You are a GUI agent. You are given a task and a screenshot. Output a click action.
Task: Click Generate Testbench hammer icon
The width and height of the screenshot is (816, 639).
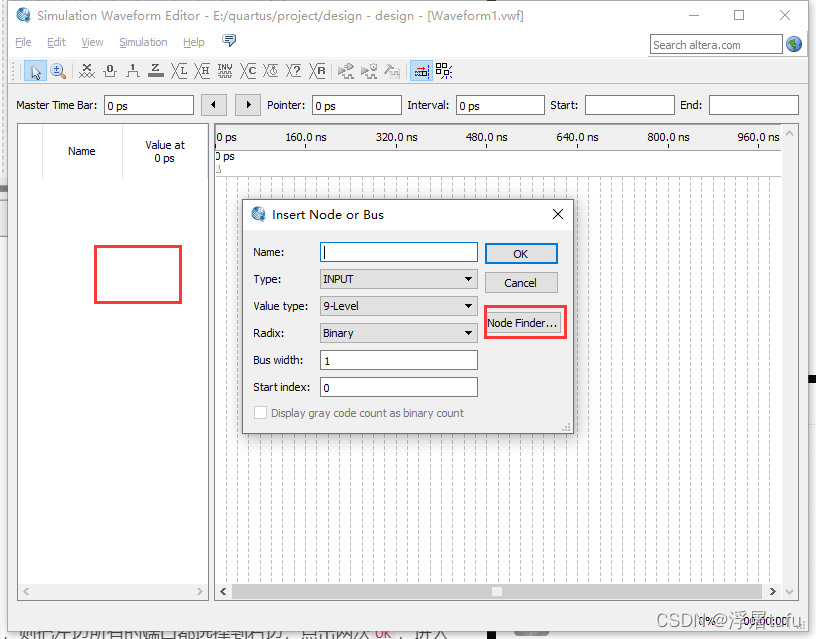tap(392, 71)
